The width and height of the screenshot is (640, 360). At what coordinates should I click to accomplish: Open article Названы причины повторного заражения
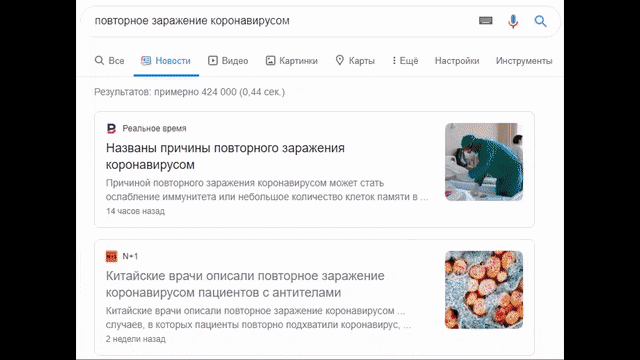tap(225, 156)
